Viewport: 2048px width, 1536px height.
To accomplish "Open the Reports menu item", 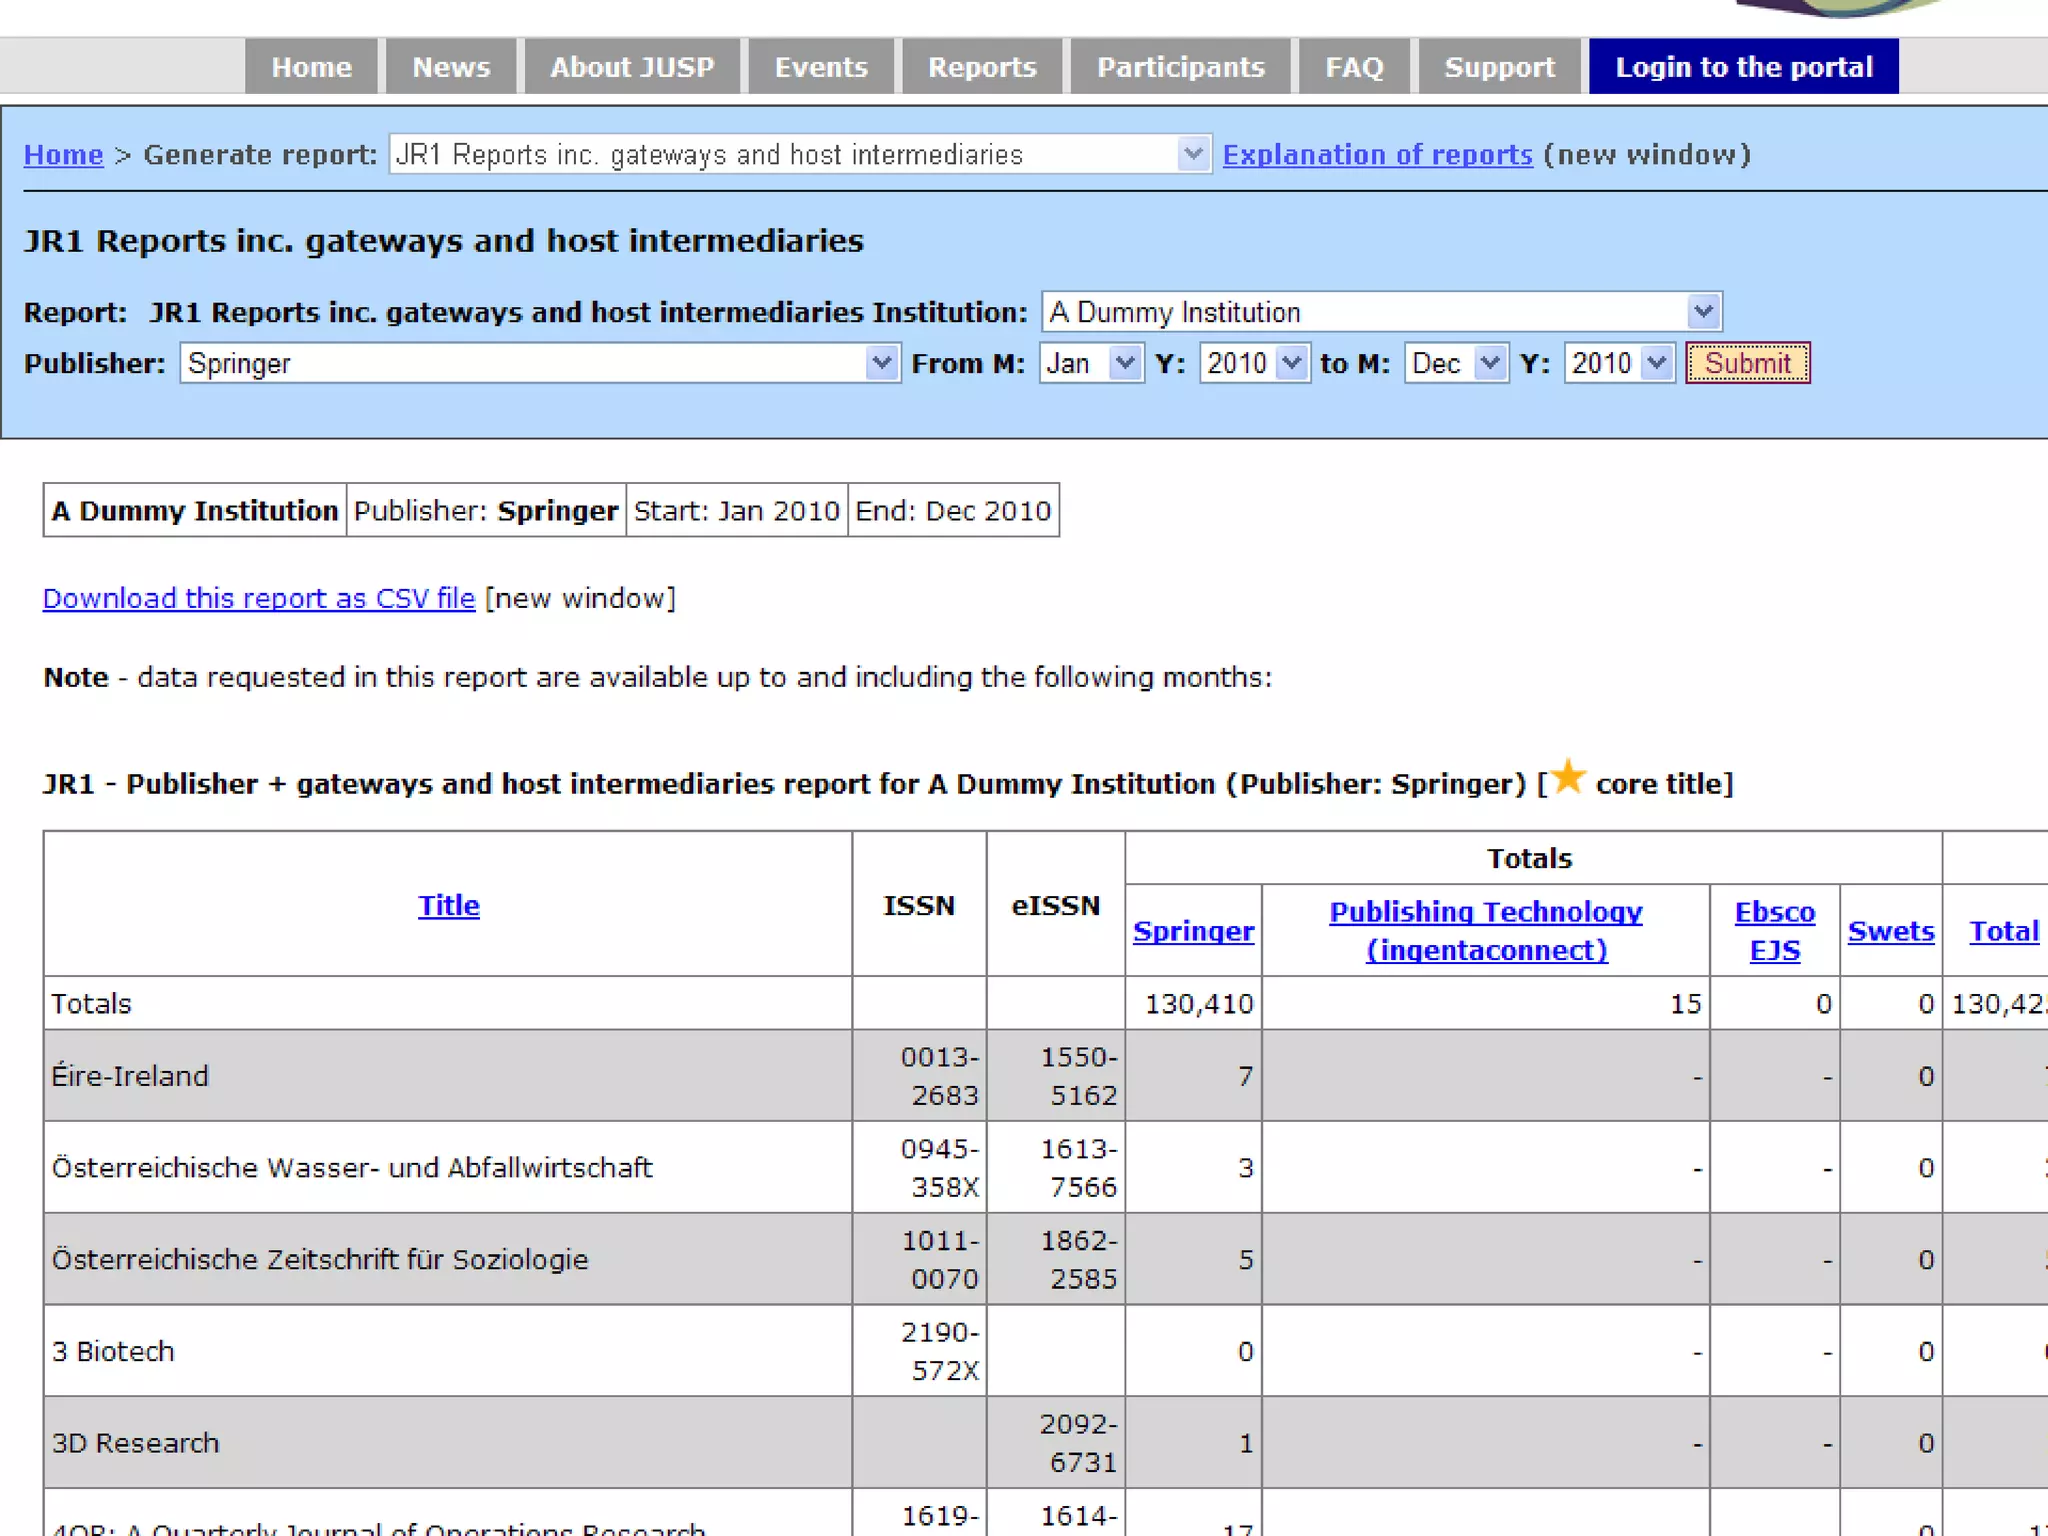I will [x=981, y=67].
